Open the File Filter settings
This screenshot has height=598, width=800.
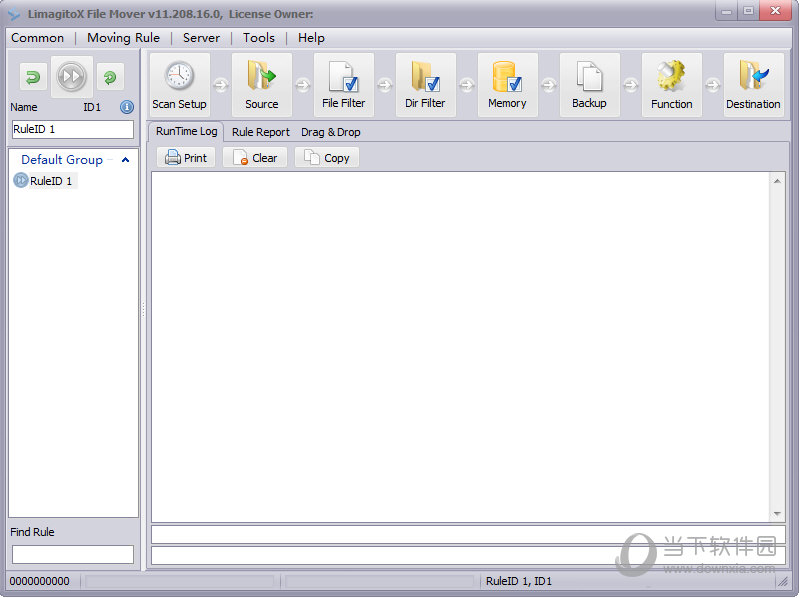[x=344, y=85]
